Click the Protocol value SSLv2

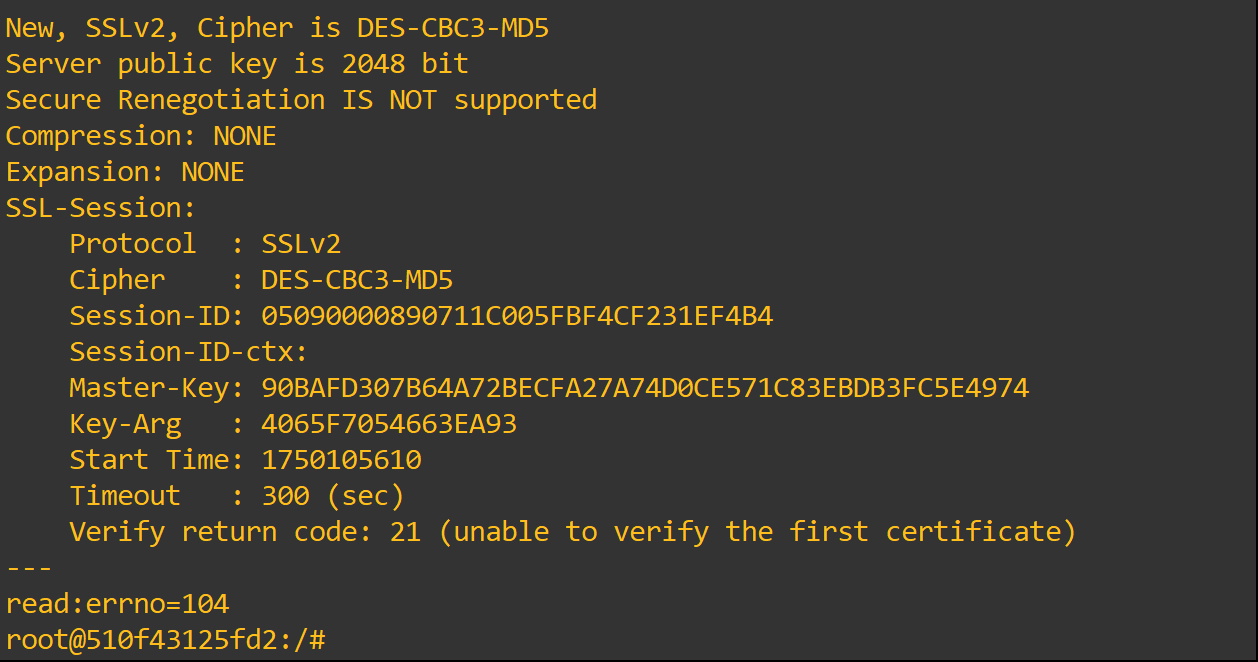click(301, 244)
